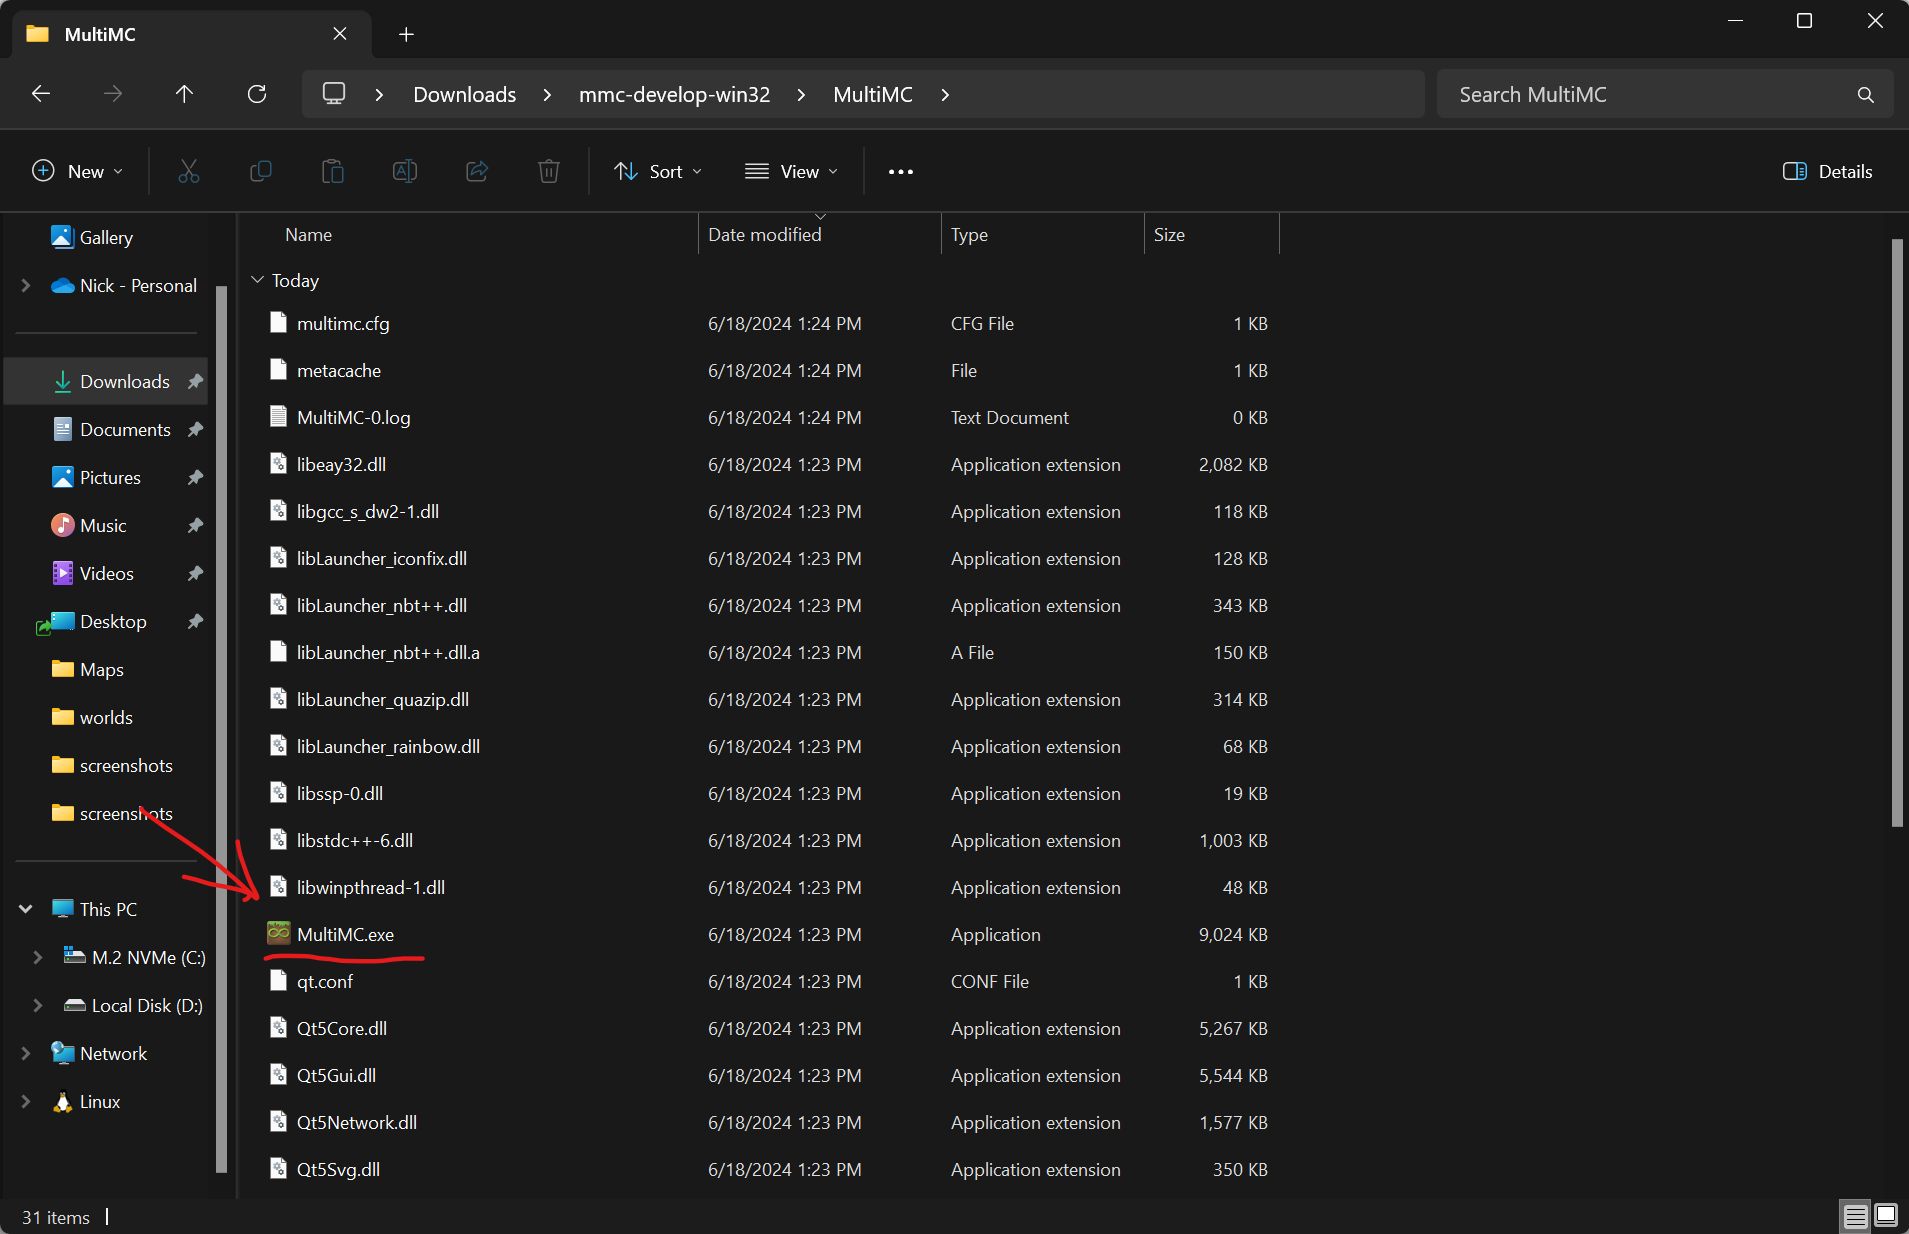1909x1234 pixels.
Task: Refresh the folder view
Action: click(257, 94)
